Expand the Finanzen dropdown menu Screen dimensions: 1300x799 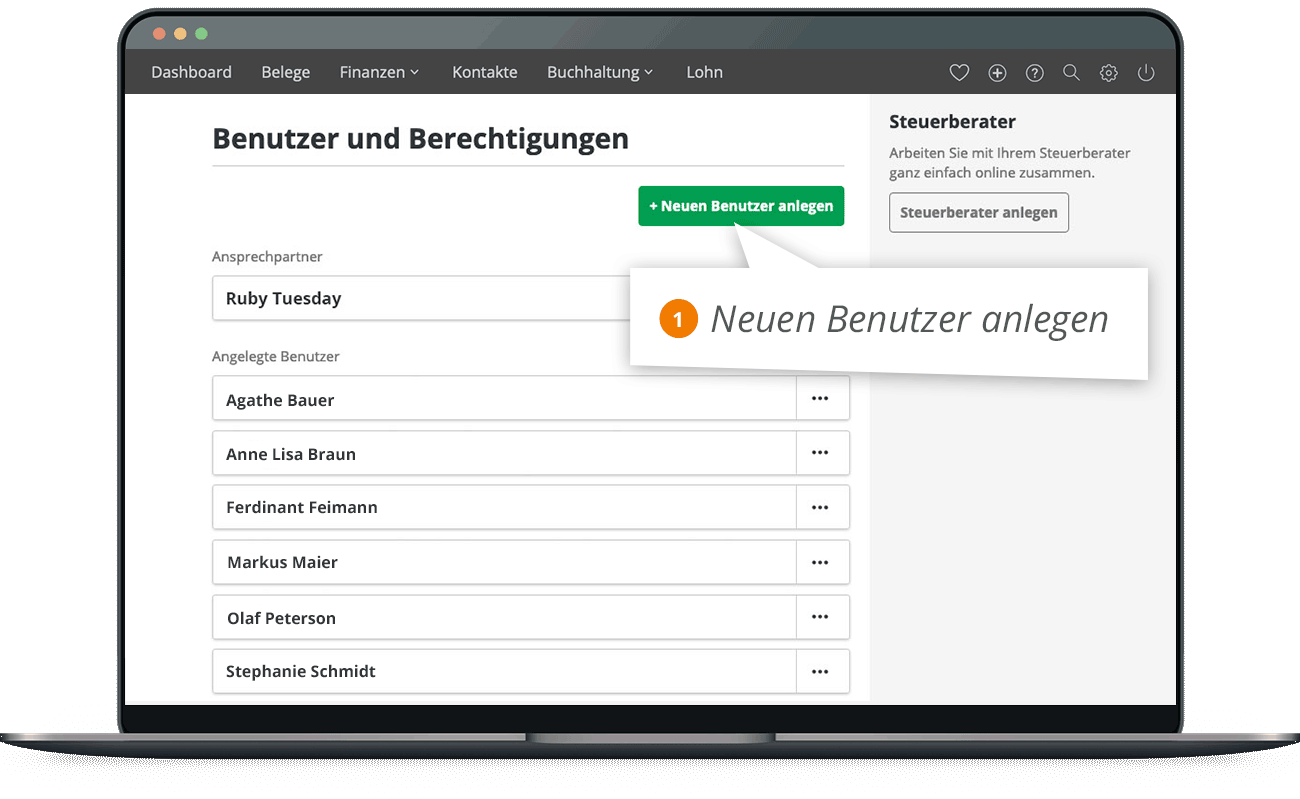pyautogui.click(x=379, y=73)
